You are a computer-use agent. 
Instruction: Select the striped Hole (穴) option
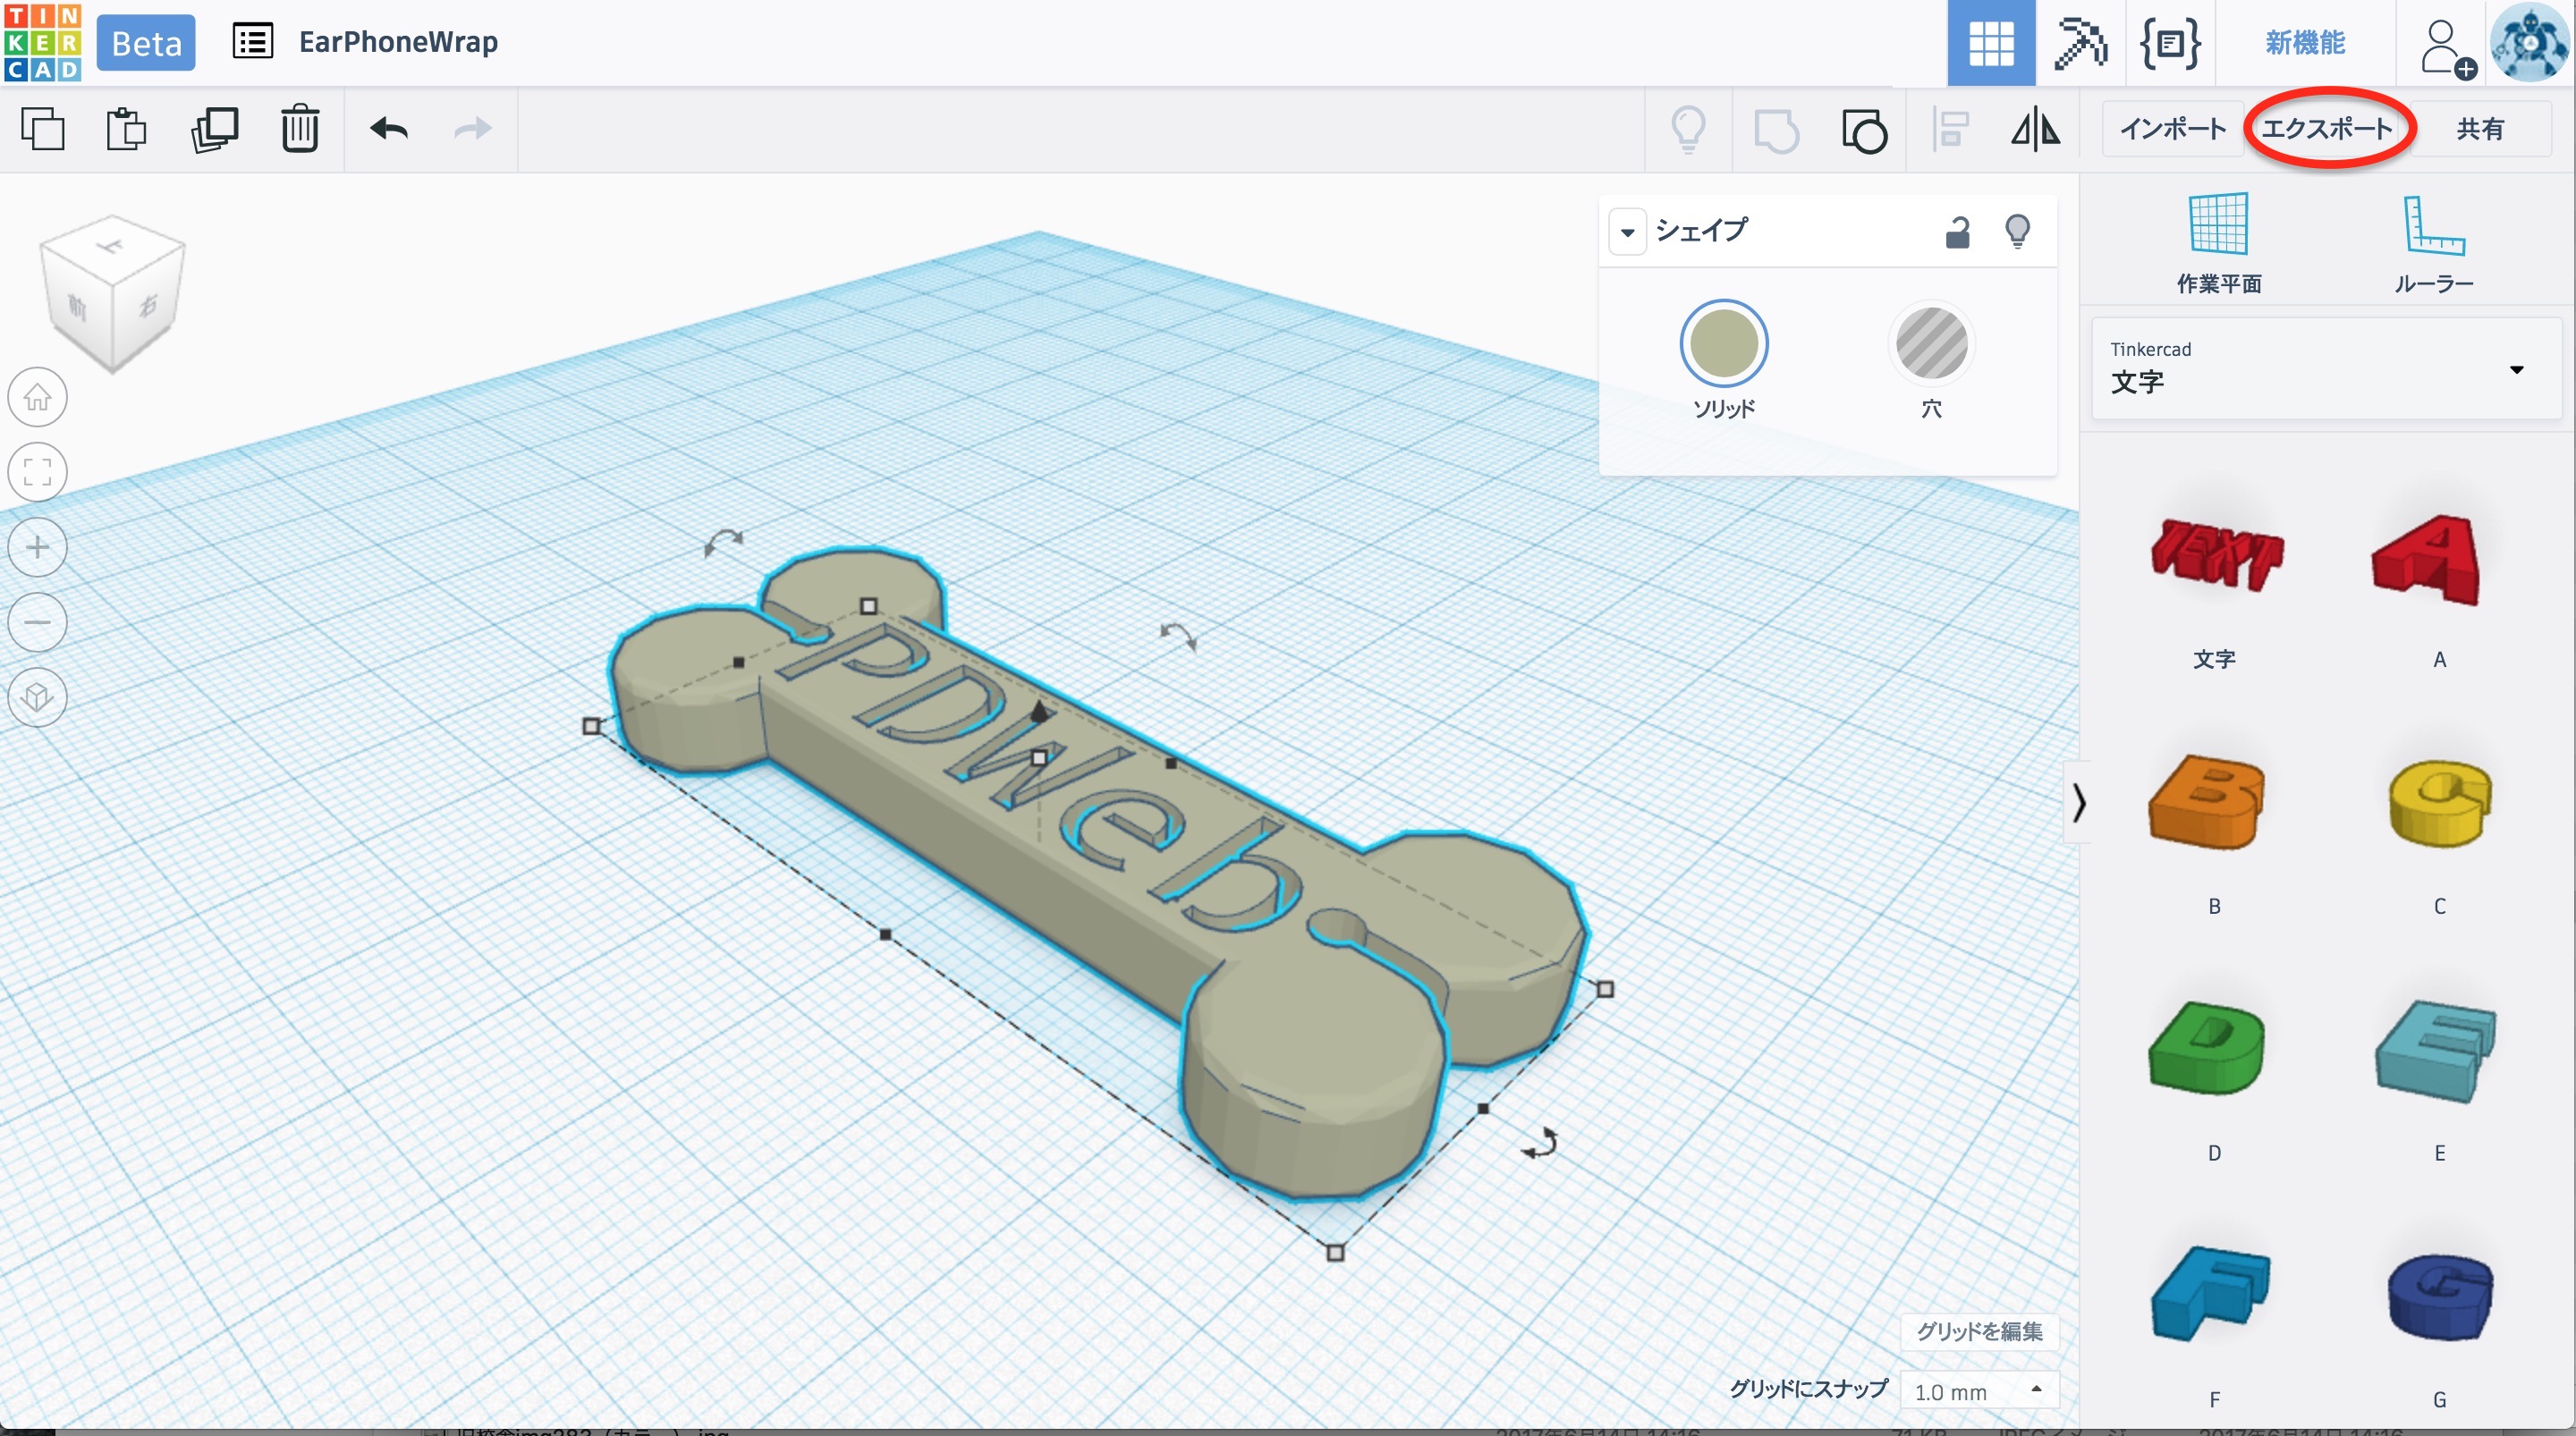[1931, 344]
